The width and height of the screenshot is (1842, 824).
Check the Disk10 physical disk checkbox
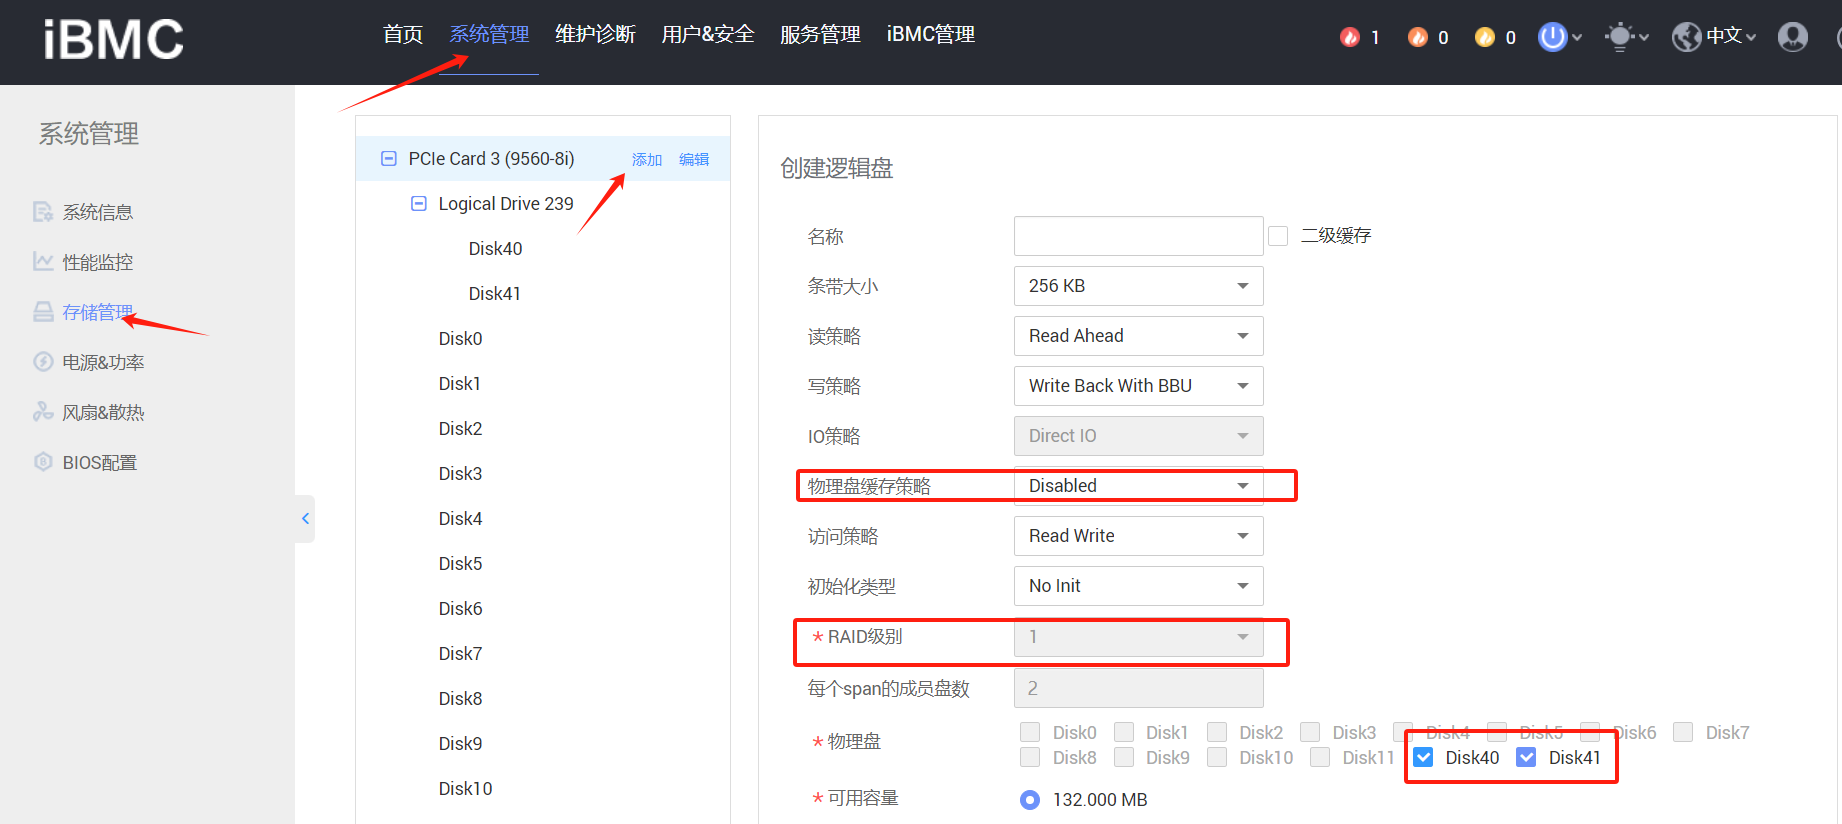1217,757
